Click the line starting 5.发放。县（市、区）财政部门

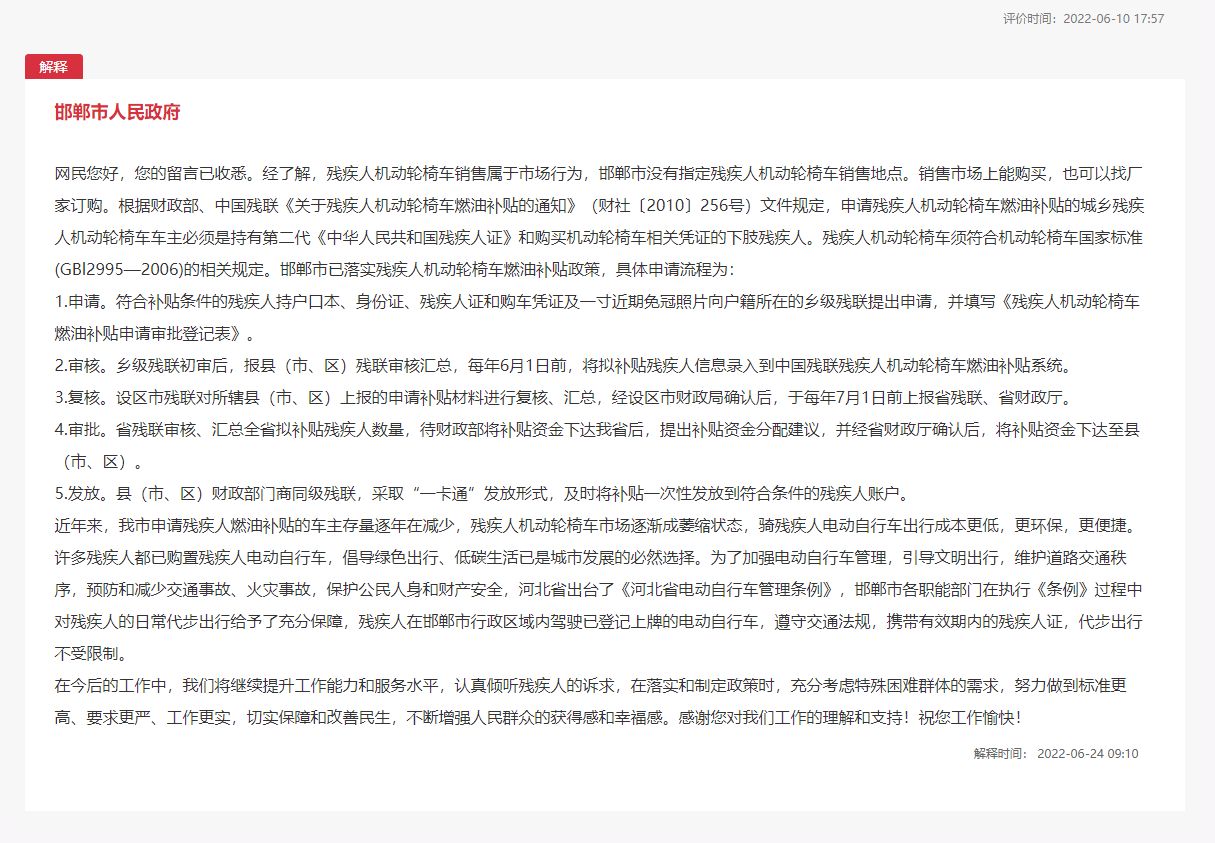(481, 493)
